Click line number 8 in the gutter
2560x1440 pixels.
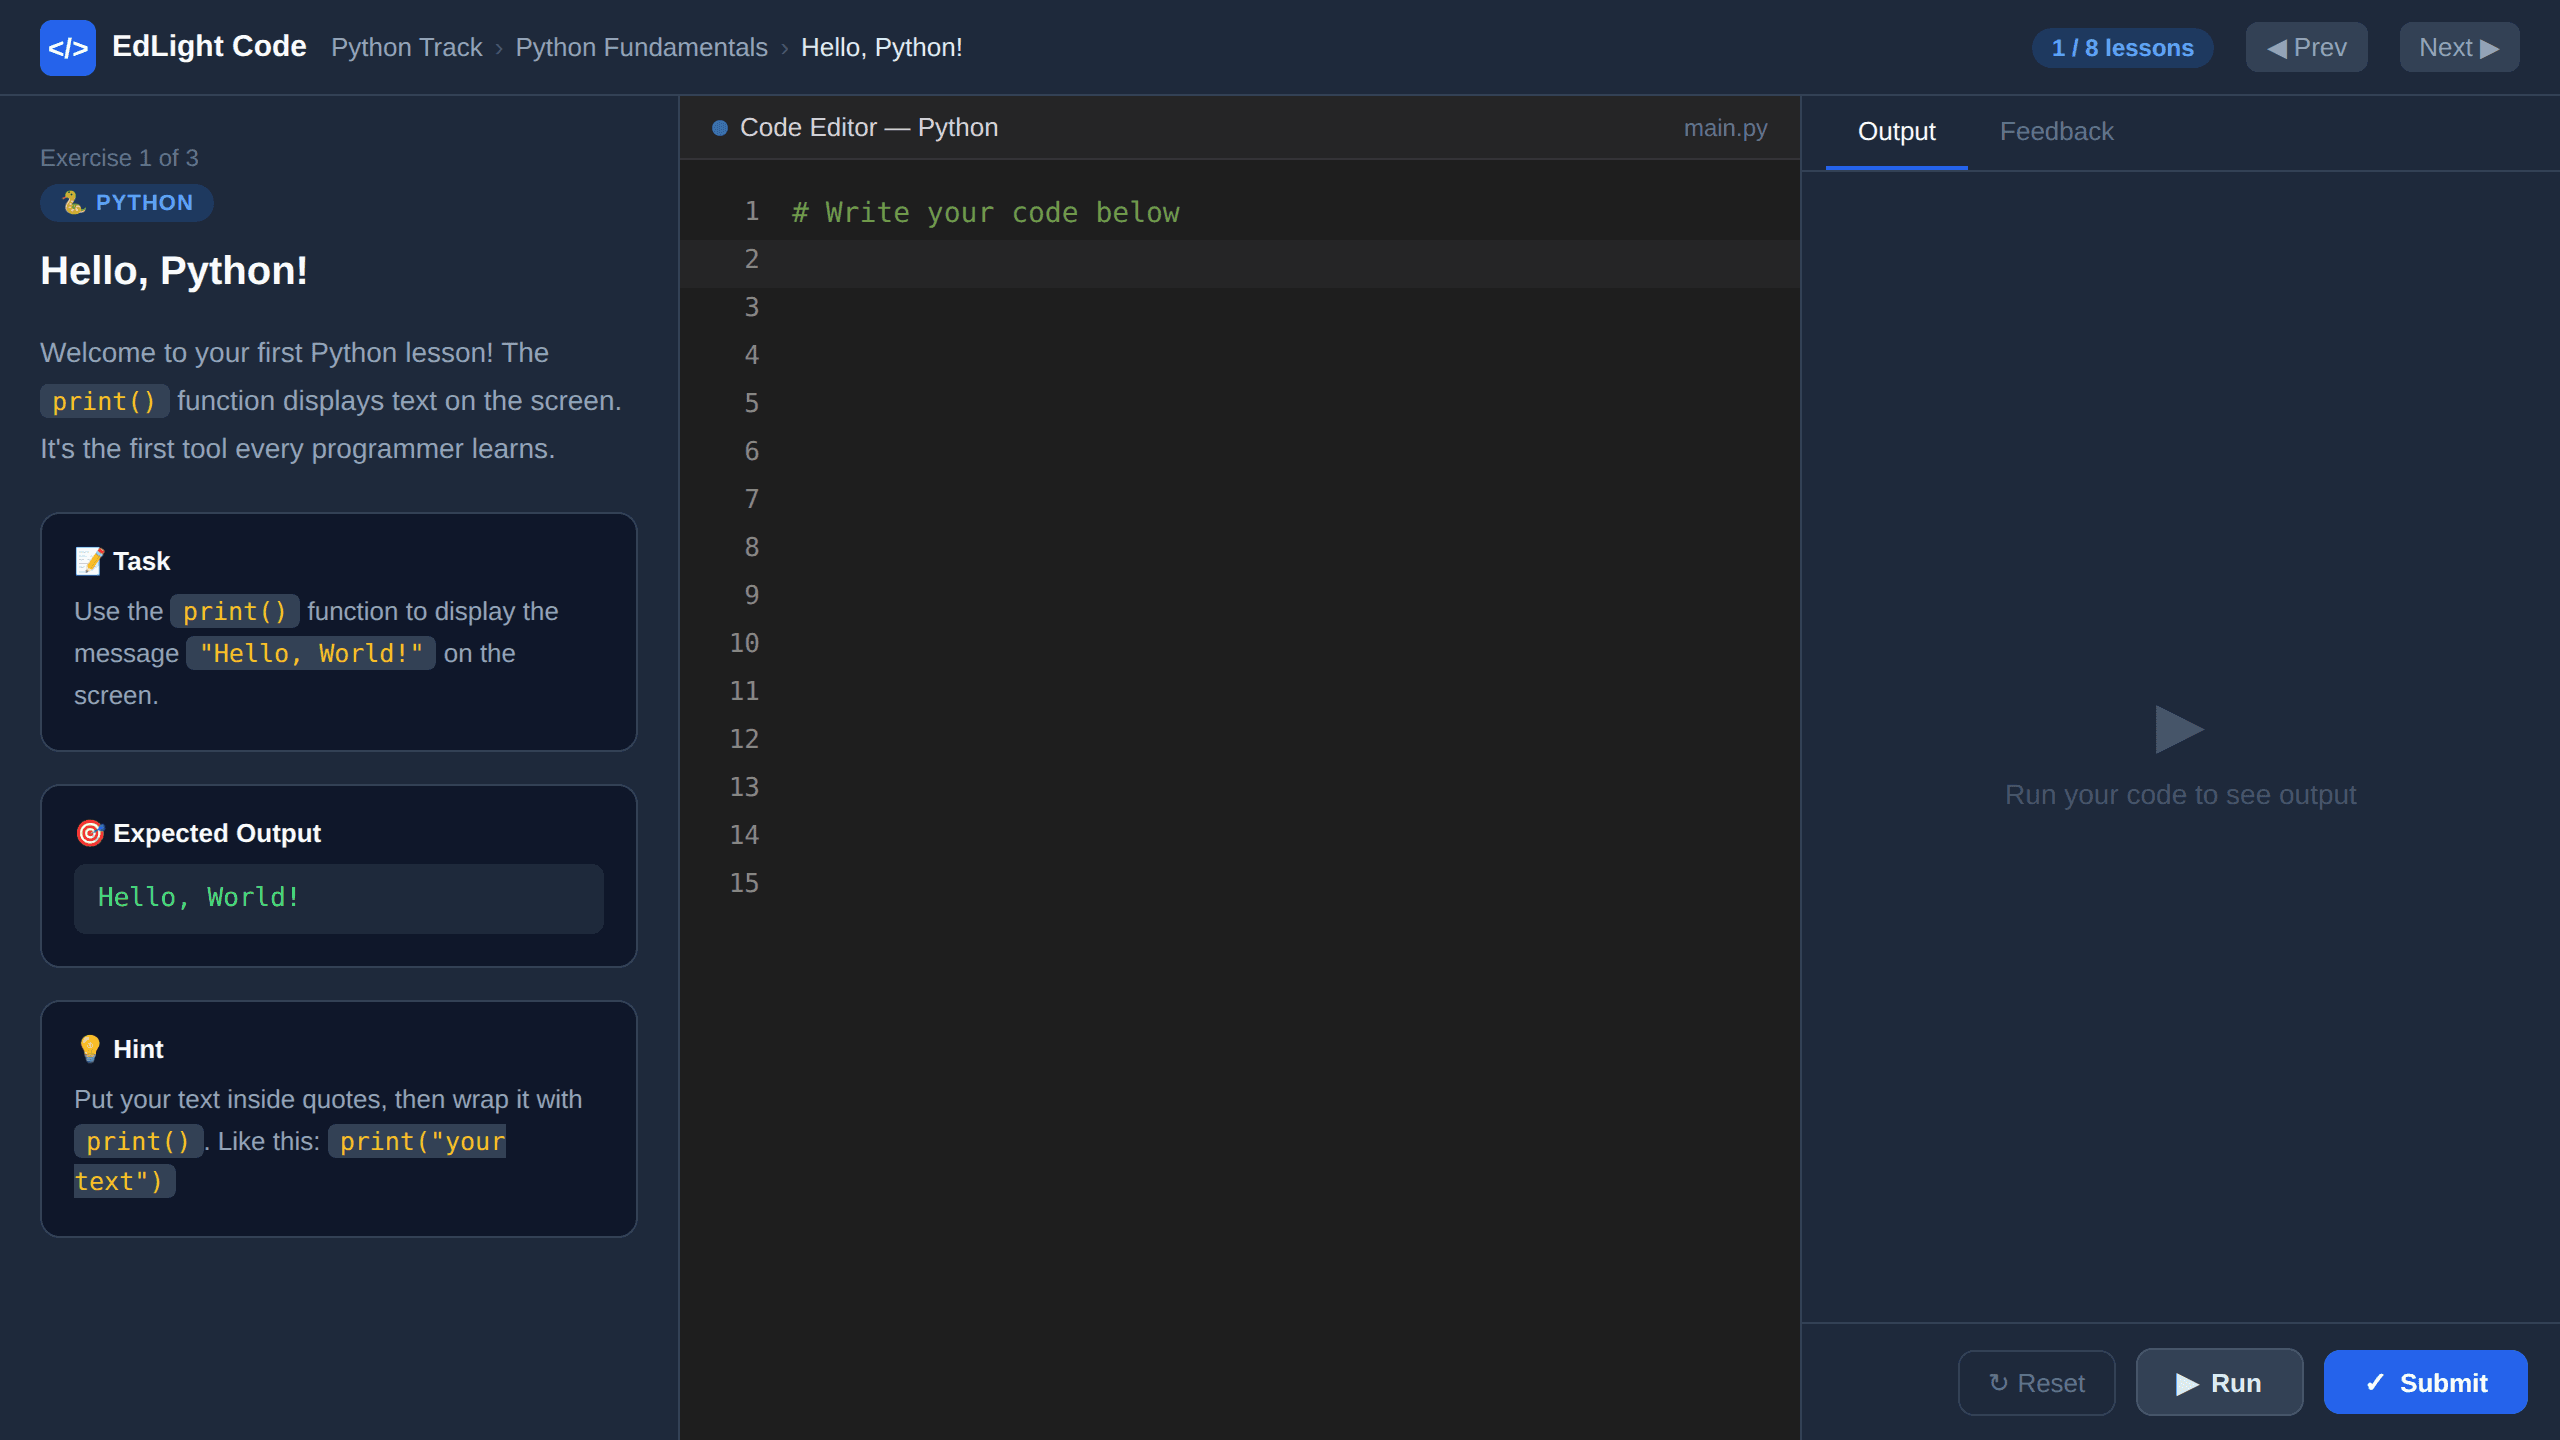click(x=751, y=547)
